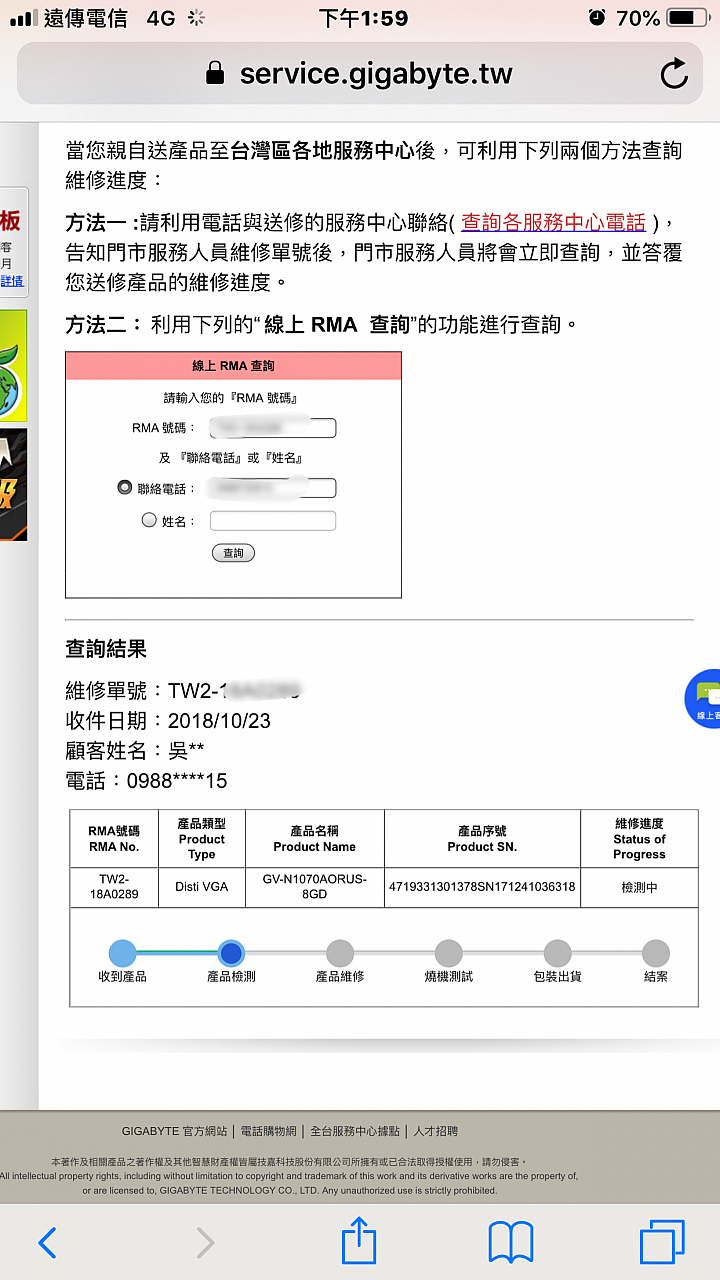This screenshot has width=720, height=1280.
Task: Tap the cellular signal bars
Action: pyautogui.click(x=22, y=18)
